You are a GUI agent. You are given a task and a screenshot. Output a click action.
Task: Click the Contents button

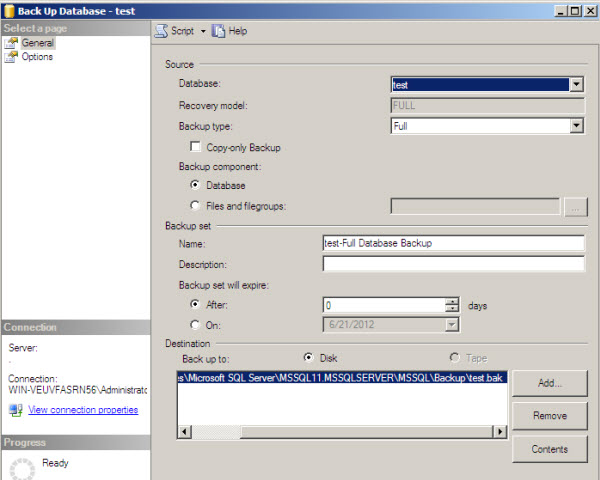(549, 449)
